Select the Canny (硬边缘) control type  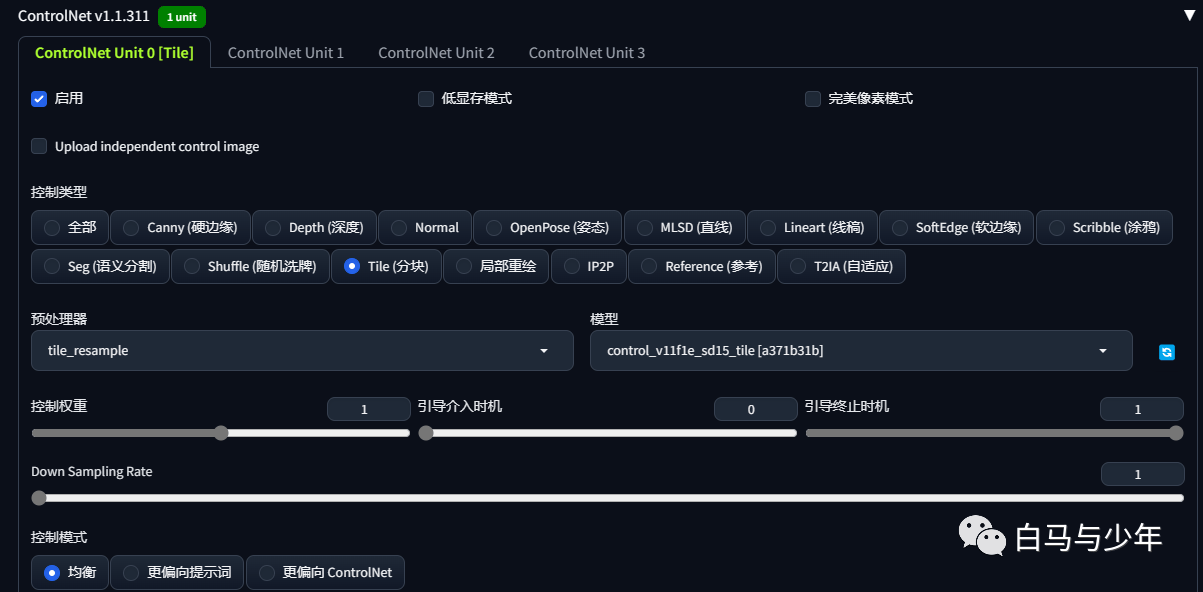click(x=180, y=228)
